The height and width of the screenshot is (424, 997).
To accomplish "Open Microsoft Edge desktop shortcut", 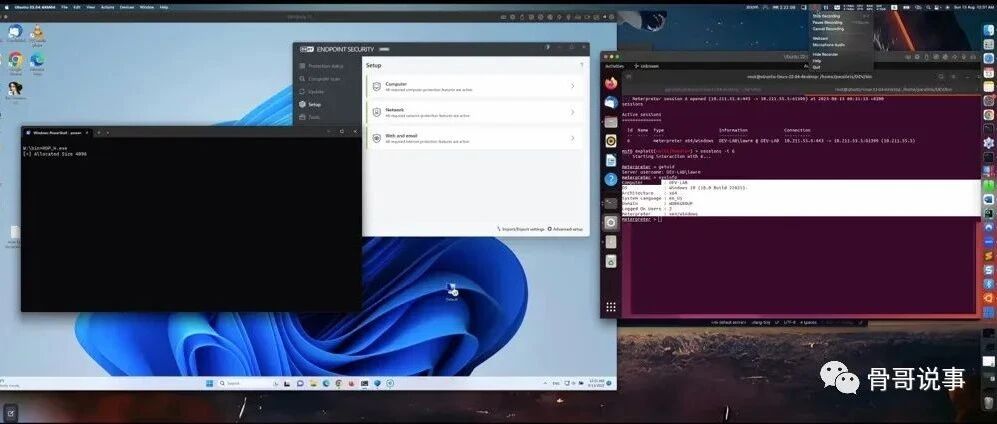I will pyautogui.click(x=37, y=62).
